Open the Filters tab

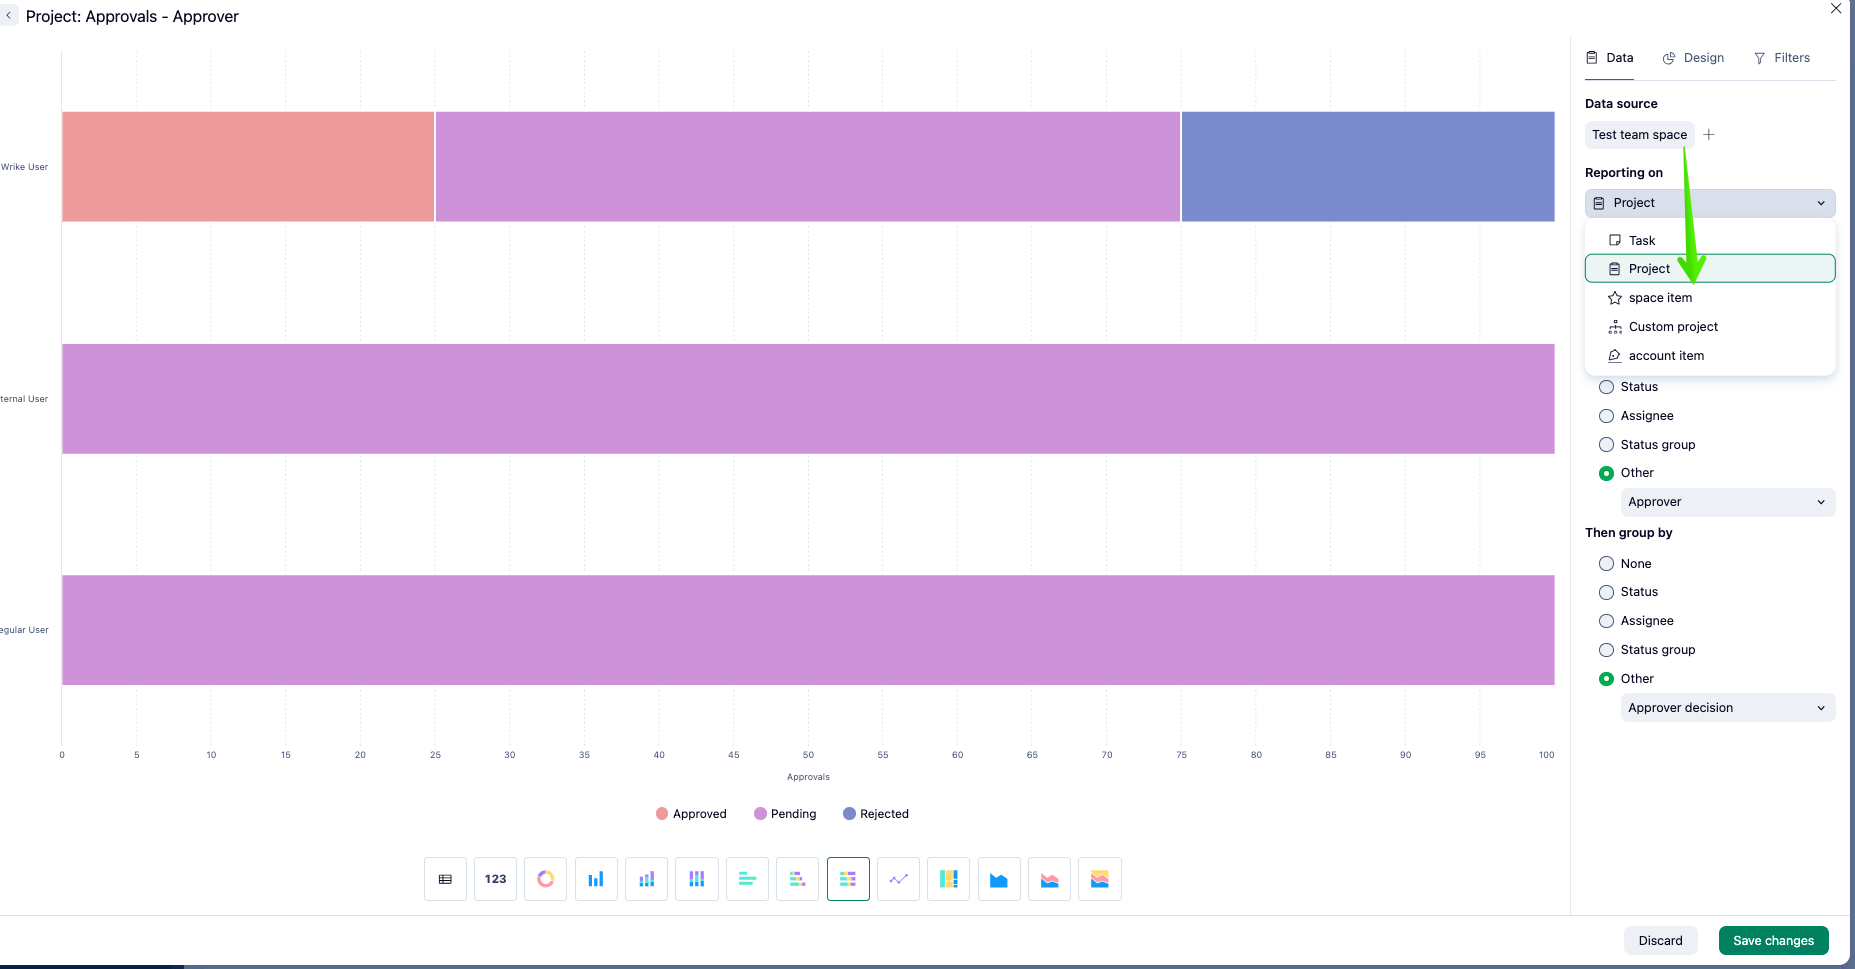point(1783,57)
